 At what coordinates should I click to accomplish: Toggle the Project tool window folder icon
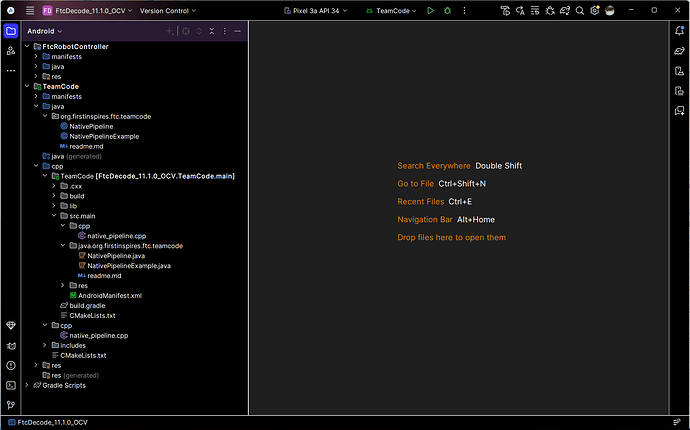pos(11,31)
